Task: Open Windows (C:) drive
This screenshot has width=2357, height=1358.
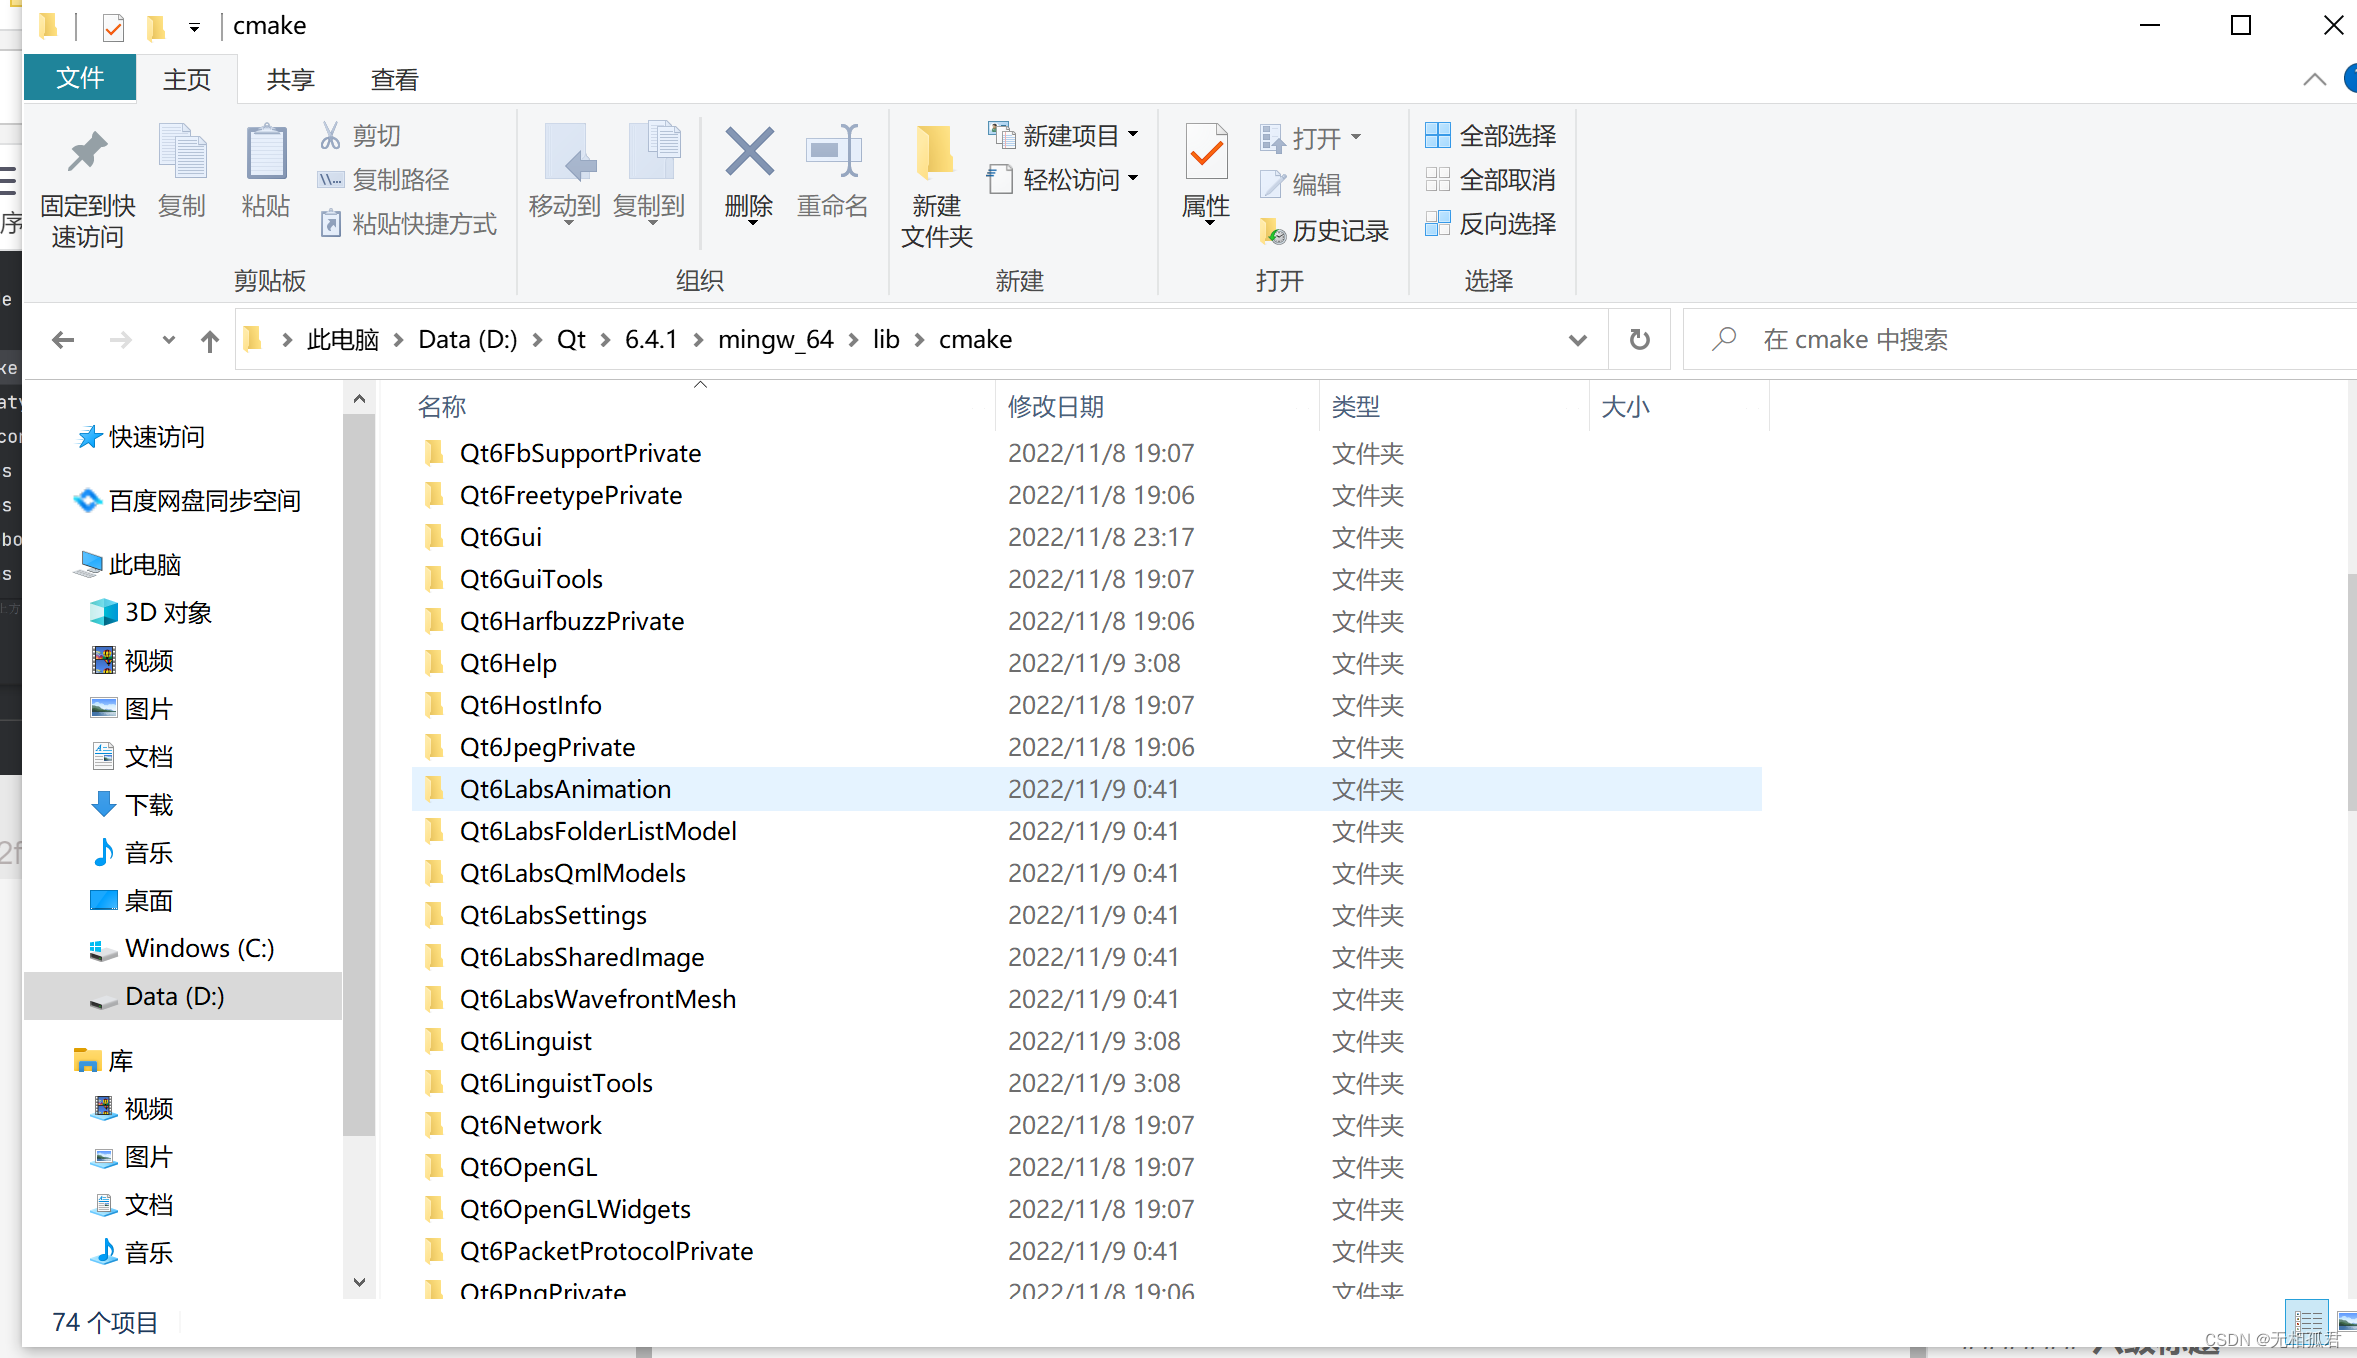Action: 181,949
